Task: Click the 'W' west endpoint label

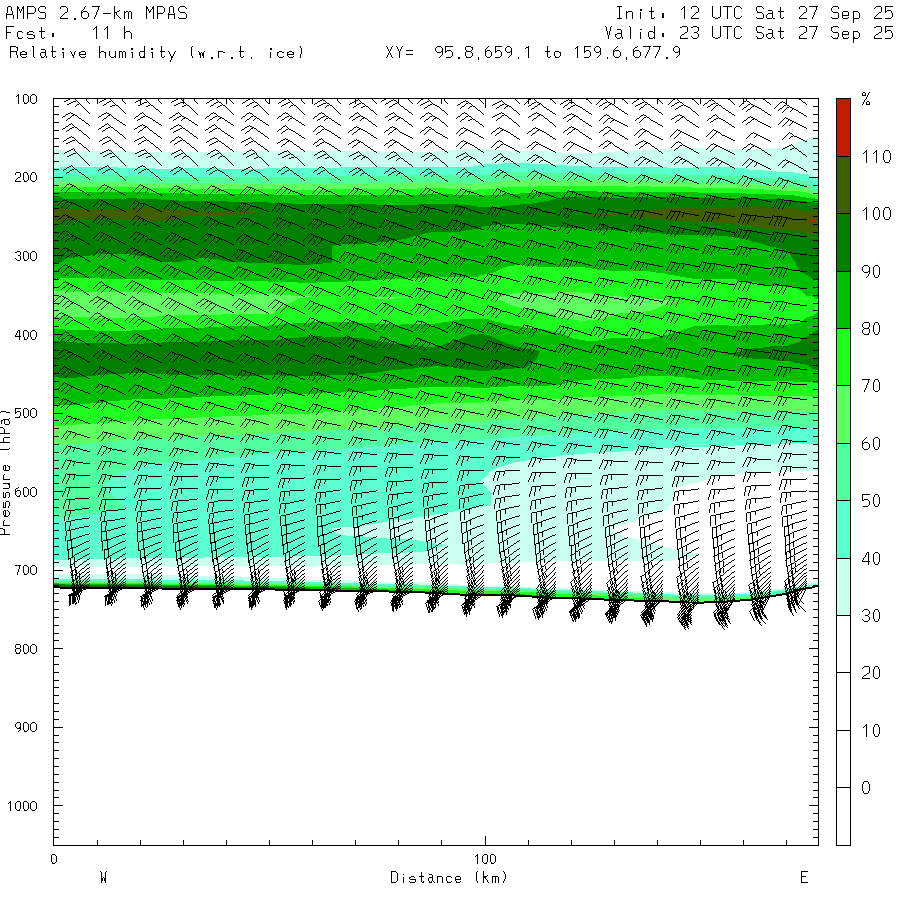Action: tap(104, 877)
